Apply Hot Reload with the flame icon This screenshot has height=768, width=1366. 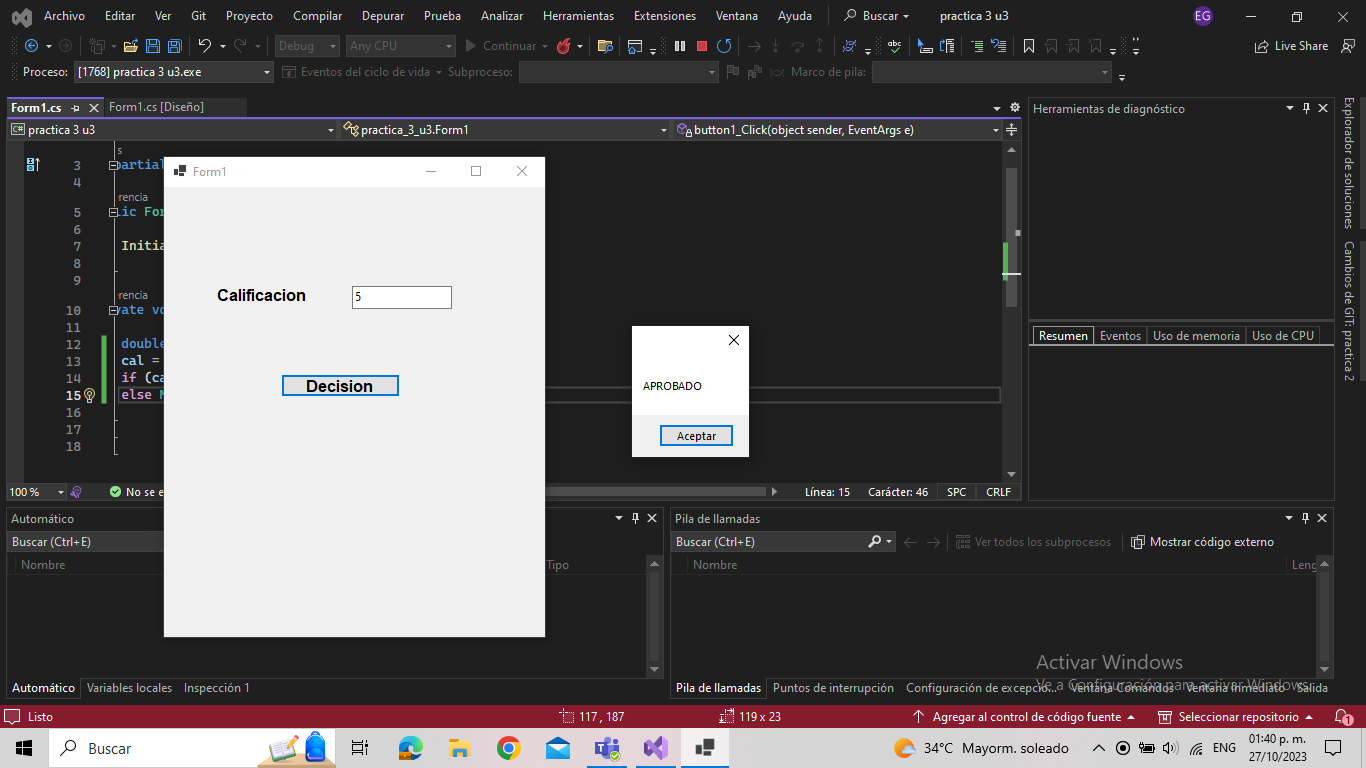[x=563, y=45]
